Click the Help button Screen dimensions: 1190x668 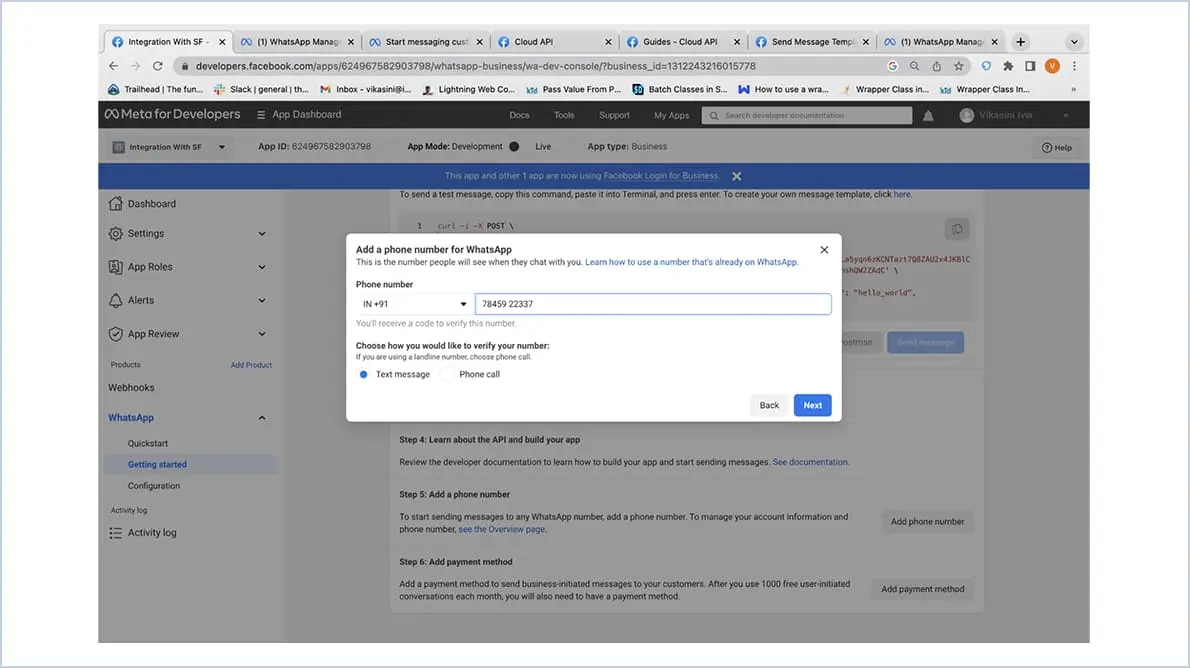coord(1056,147)
